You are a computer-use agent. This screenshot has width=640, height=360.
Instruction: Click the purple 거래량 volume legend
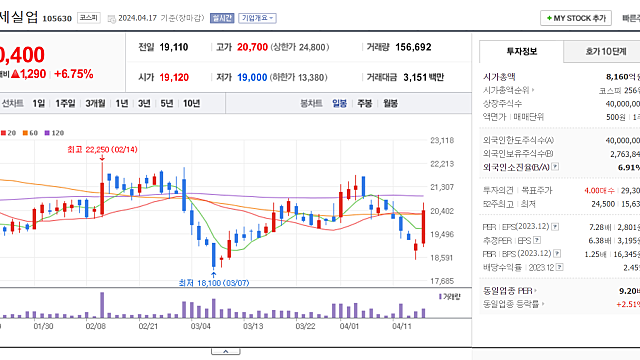tap(449, 296)
